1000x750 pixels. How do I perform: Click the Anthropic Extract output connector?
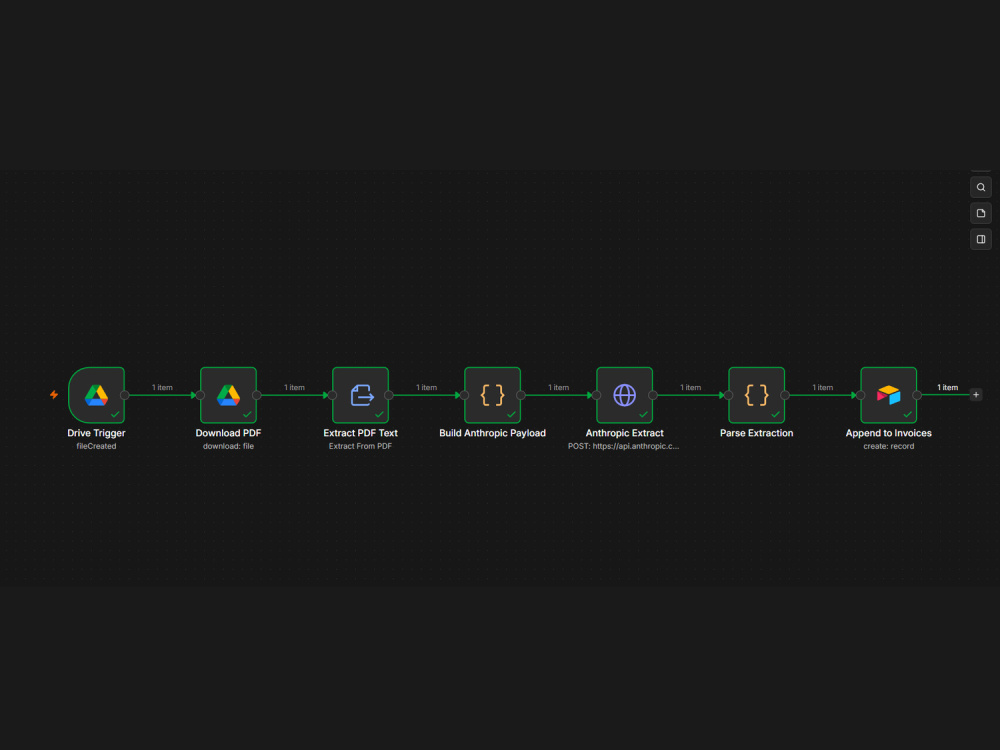click(653, 395)
